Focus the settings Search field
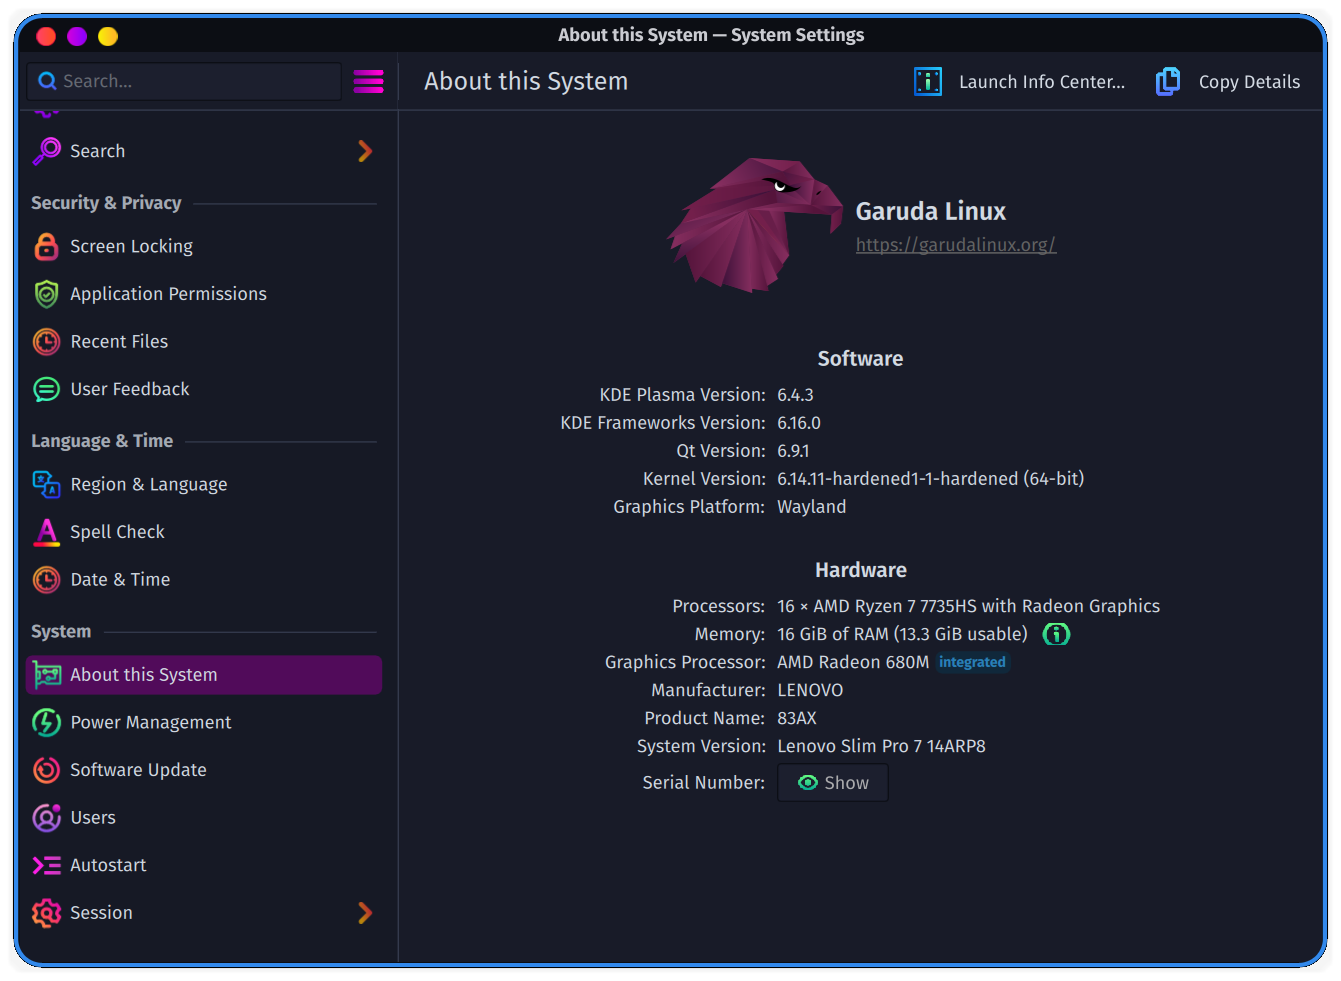 [x=184, y=81]
